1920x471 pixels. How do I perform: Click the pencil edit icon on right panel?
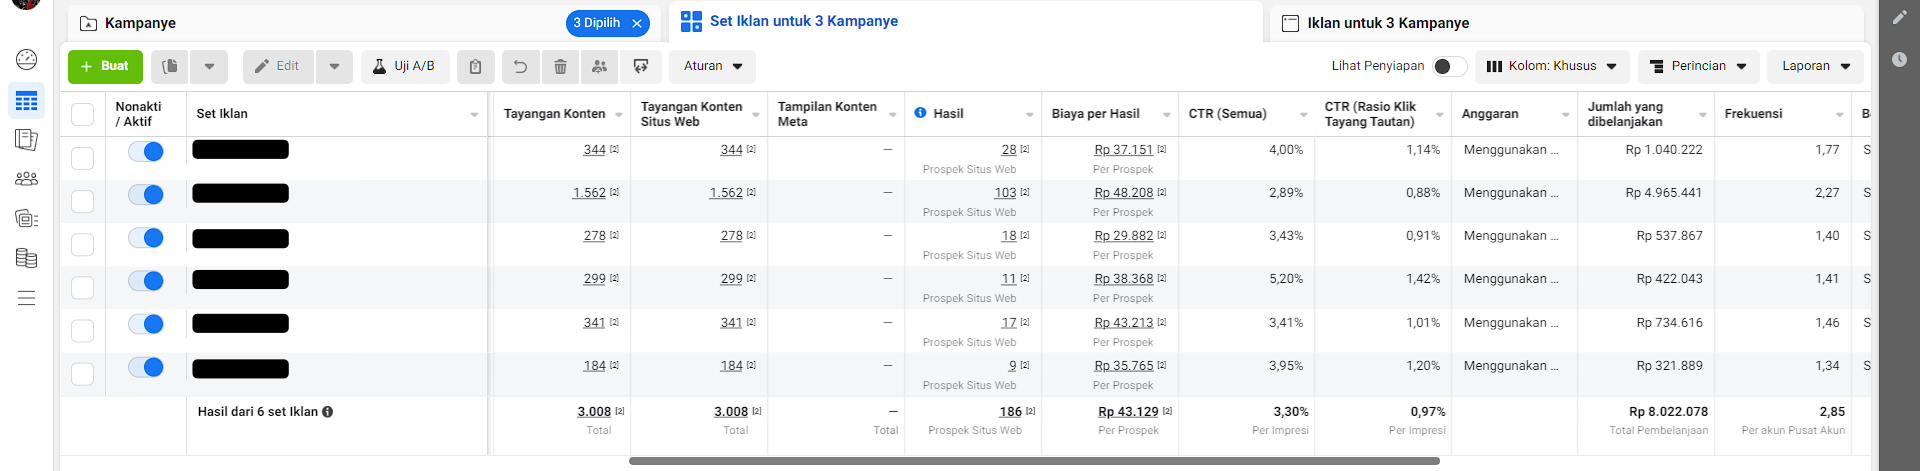(1899, 17)
